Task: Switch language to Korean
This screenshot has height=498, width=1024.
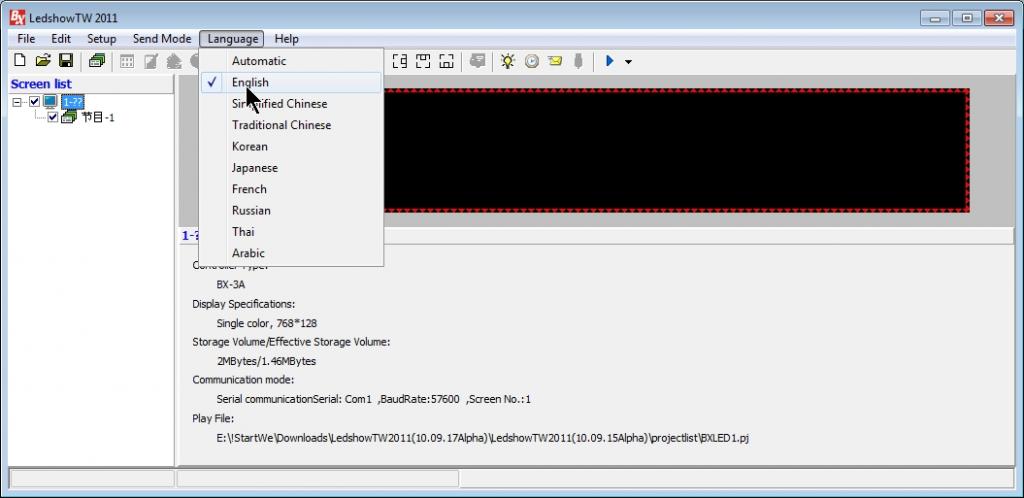Action: tap(291, 146)
